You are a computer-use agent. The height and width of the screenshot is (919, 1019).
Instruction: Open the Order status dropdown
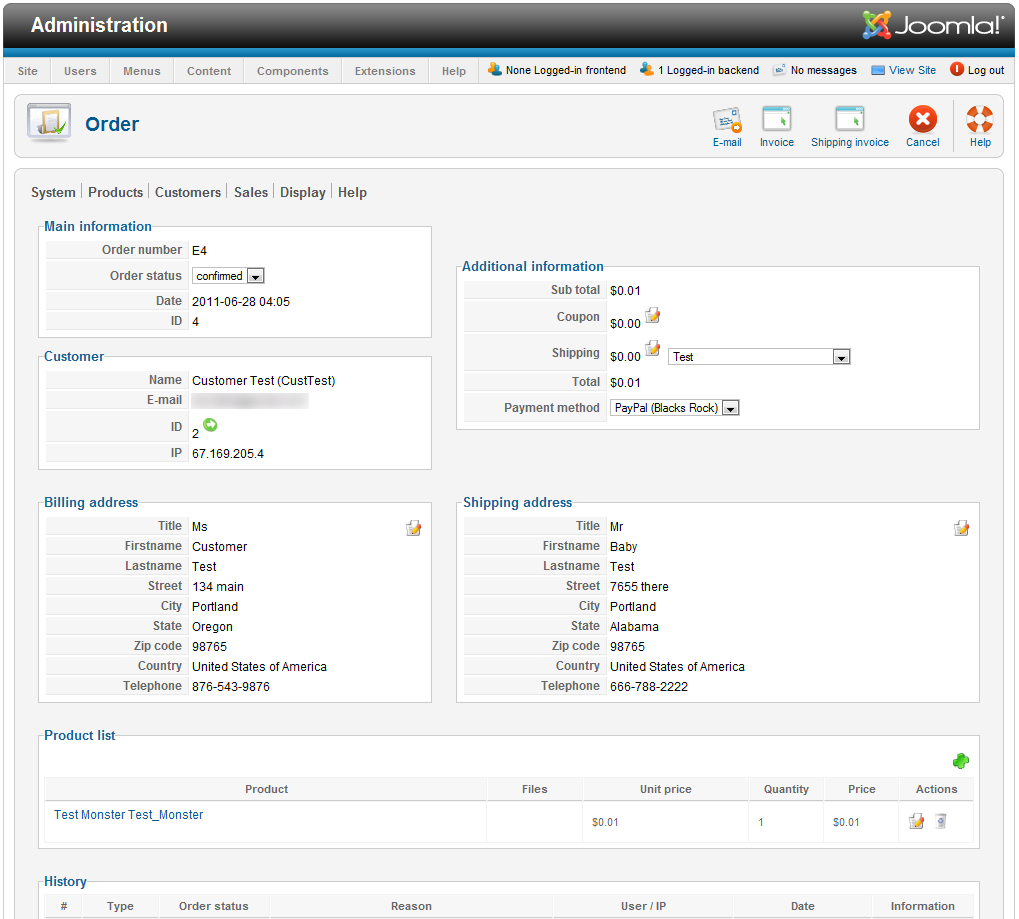pos(254,276)
